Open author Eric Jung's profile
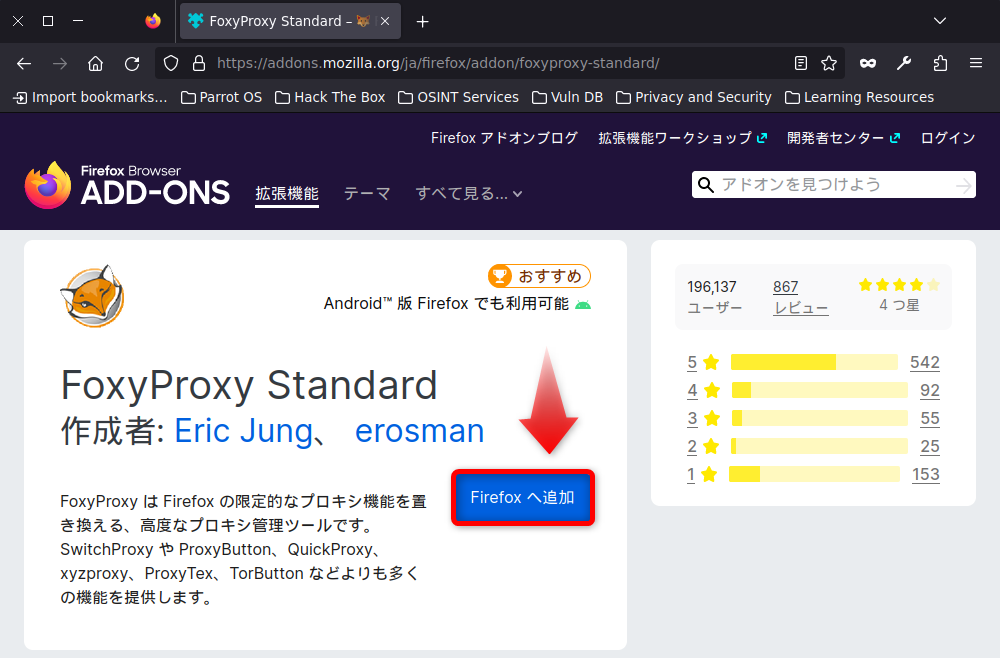 tap(244, 431)
